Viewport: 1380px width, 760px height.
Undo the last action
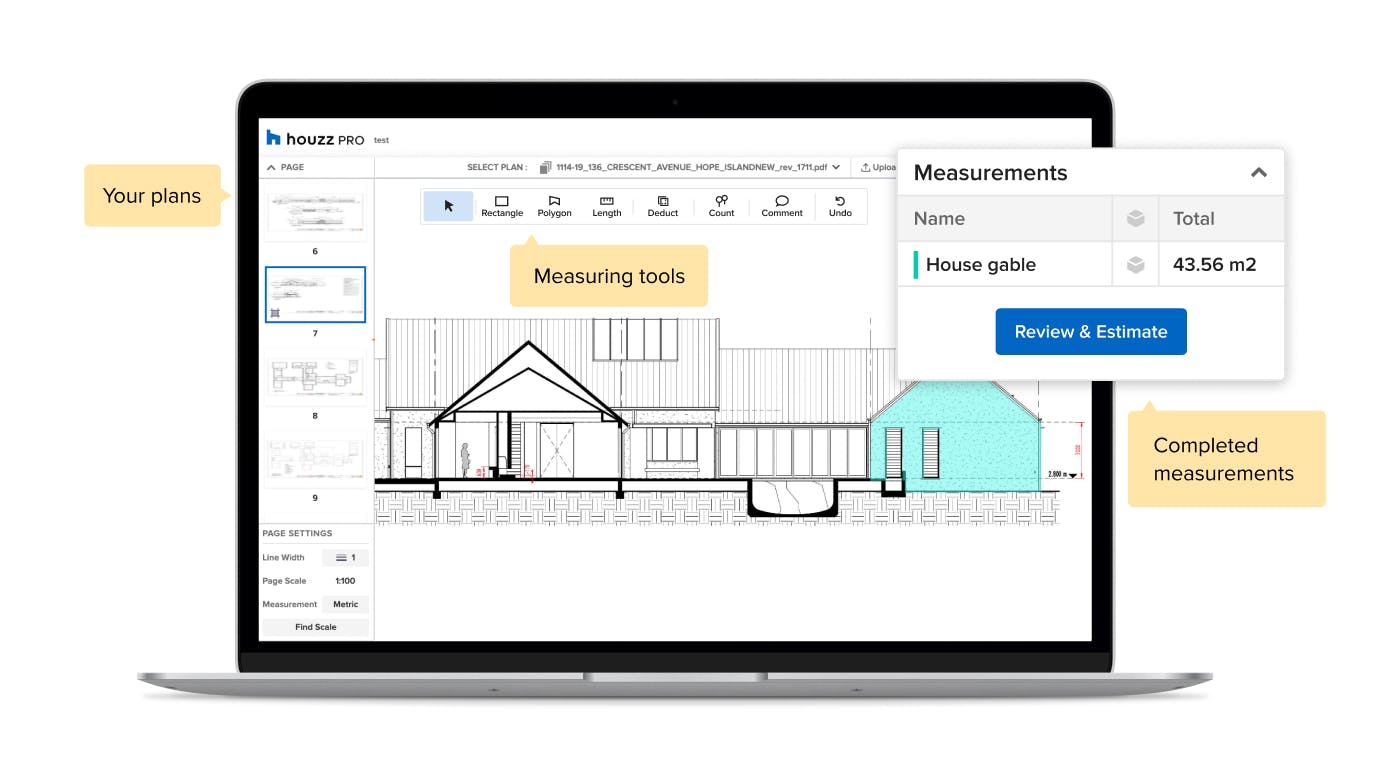click(x=840, y=206)
